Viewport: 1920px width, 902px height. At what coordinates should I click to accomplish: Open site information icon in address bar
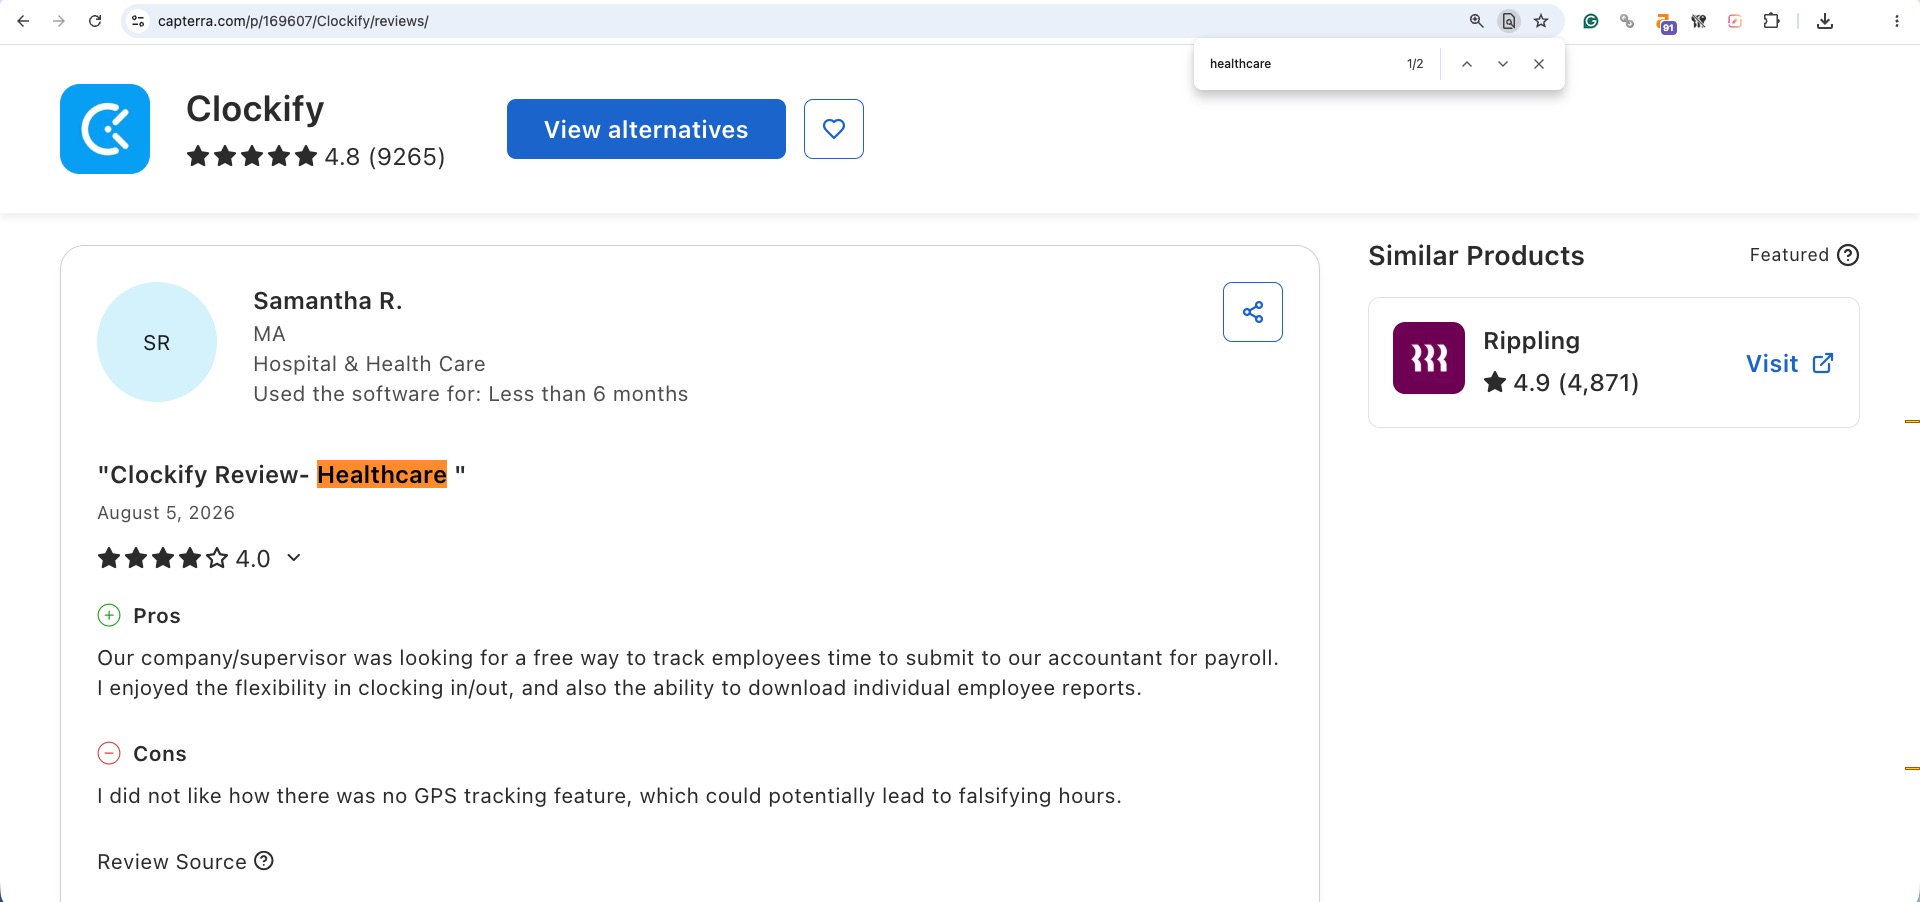(138, 21)
